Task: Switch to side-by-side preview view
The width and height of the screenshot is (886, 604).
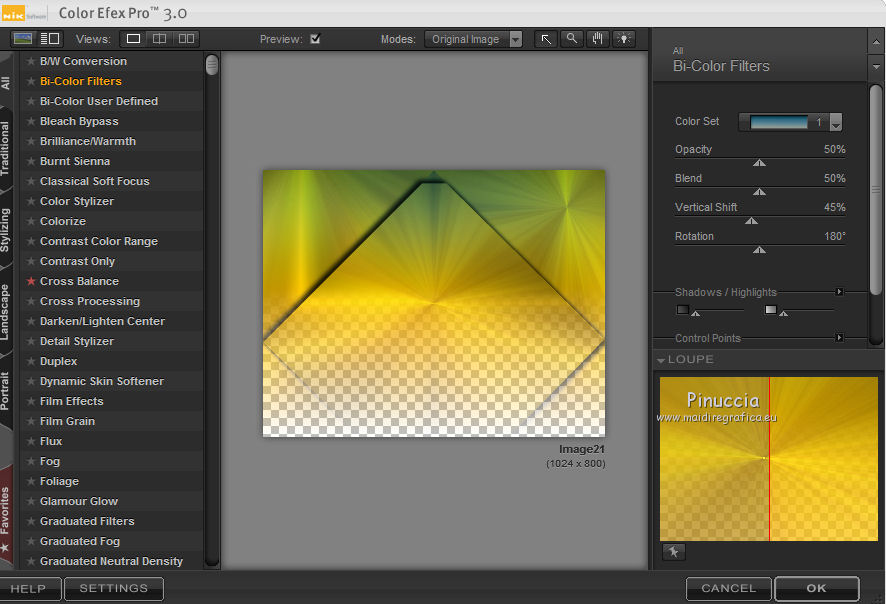Action: (x=185, y=39)
